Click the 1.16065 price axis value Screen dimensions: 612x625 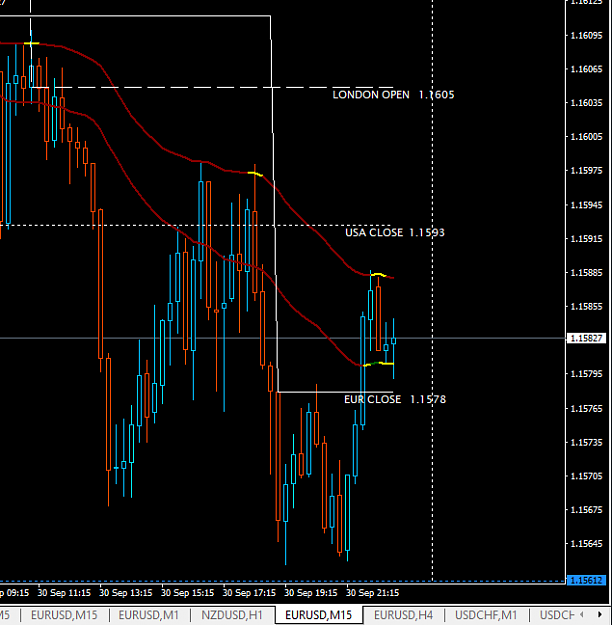(586, 69)
